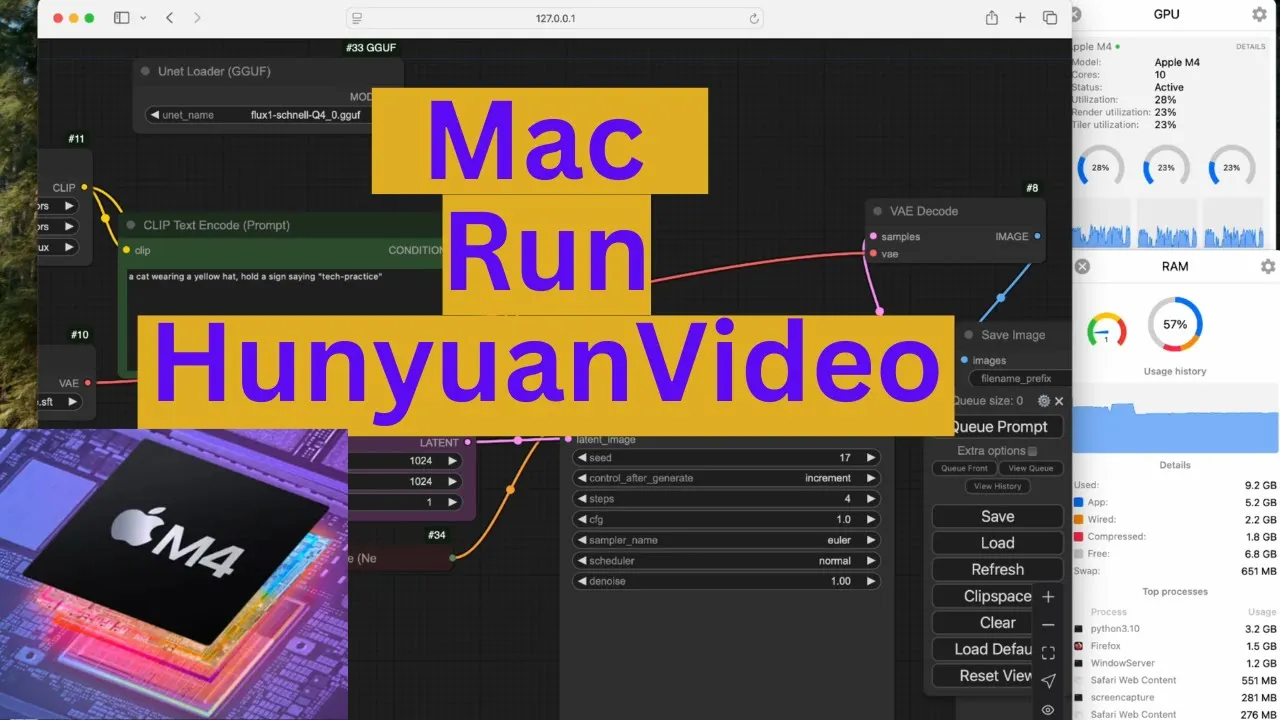Click the memory pressure gauge in RAM panel
Image resolution: width=1280 pixels, height=720 pixels.
coord(1106,330)
